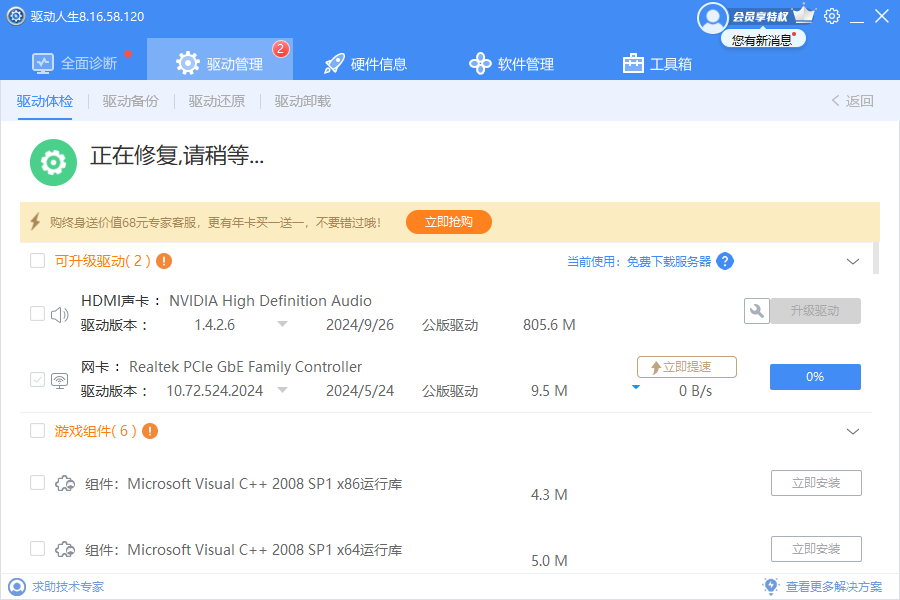Viewport: 900px width, 600px height.
Task: Click the 0% download progress bar
Action: pyautogui.click(x=815, y=377)
